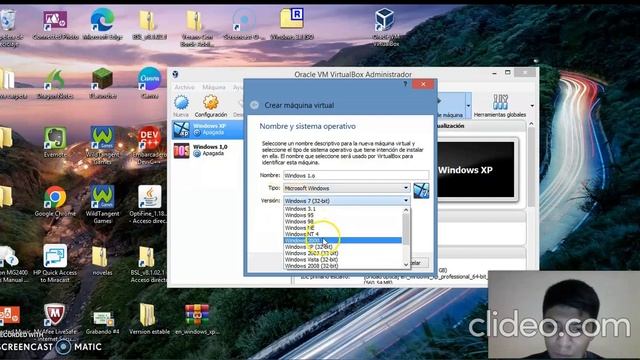
Task: Open HP Quick Access to Miracast shortcut
Action: pos(55,263)
